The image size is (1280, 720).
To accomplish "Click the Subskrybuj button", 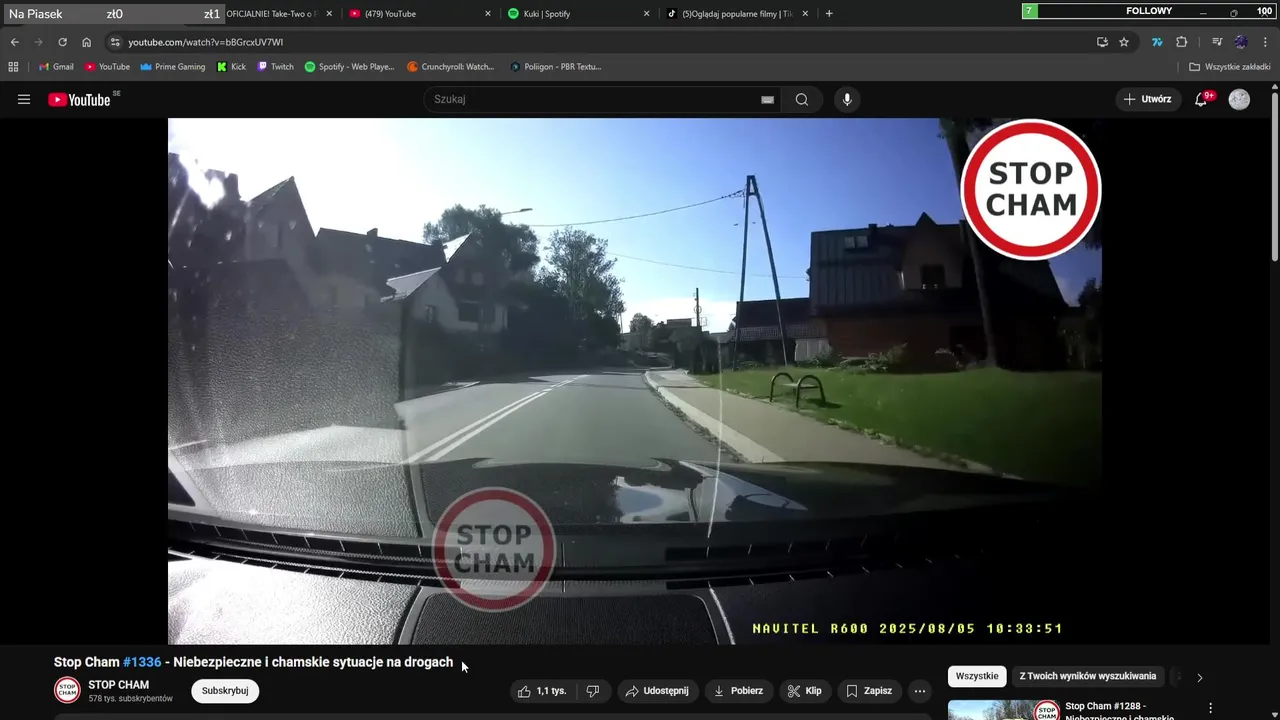I will (225, 691).
